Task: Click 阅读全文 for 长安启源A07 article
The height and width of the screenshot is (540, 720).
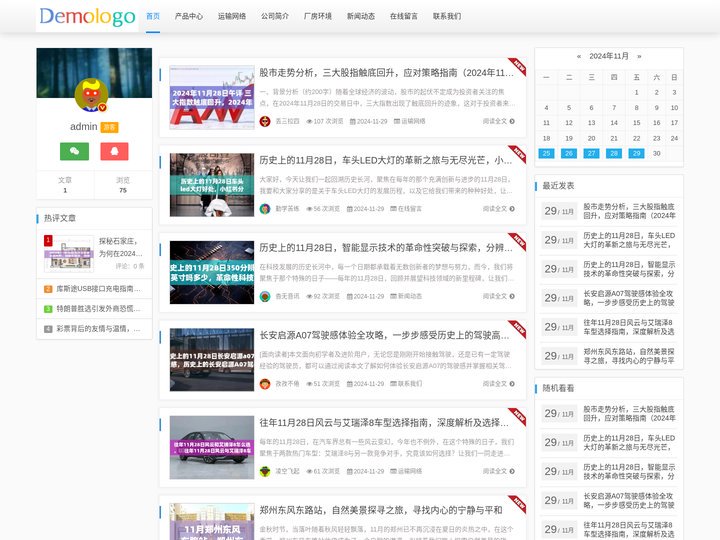Action: pyautogui.click(x=499, y=383)
